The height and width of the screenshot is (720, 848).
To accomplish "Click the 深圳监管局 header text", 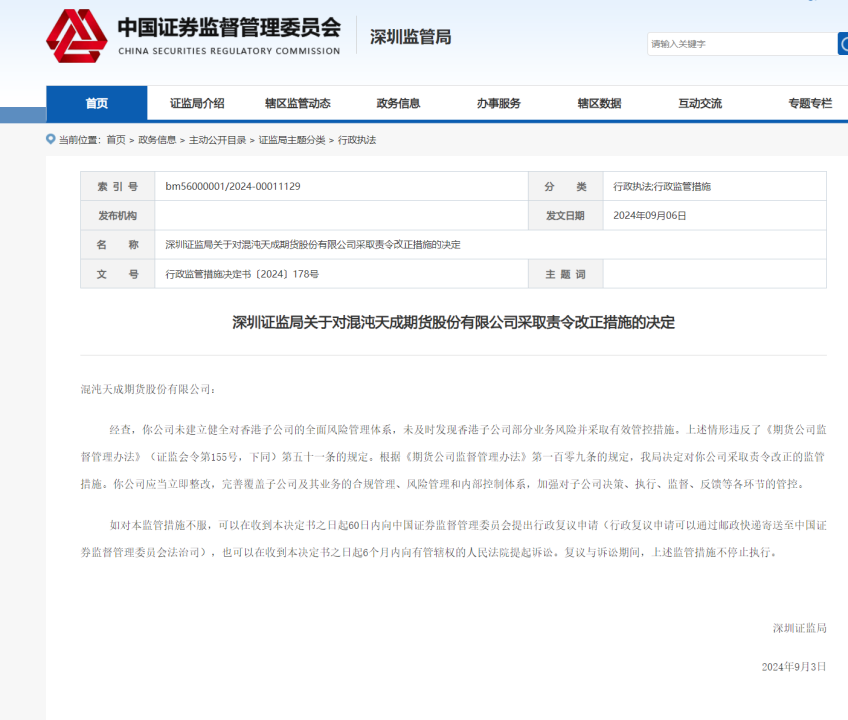I will pyautogui.click(x=410, y=37).
